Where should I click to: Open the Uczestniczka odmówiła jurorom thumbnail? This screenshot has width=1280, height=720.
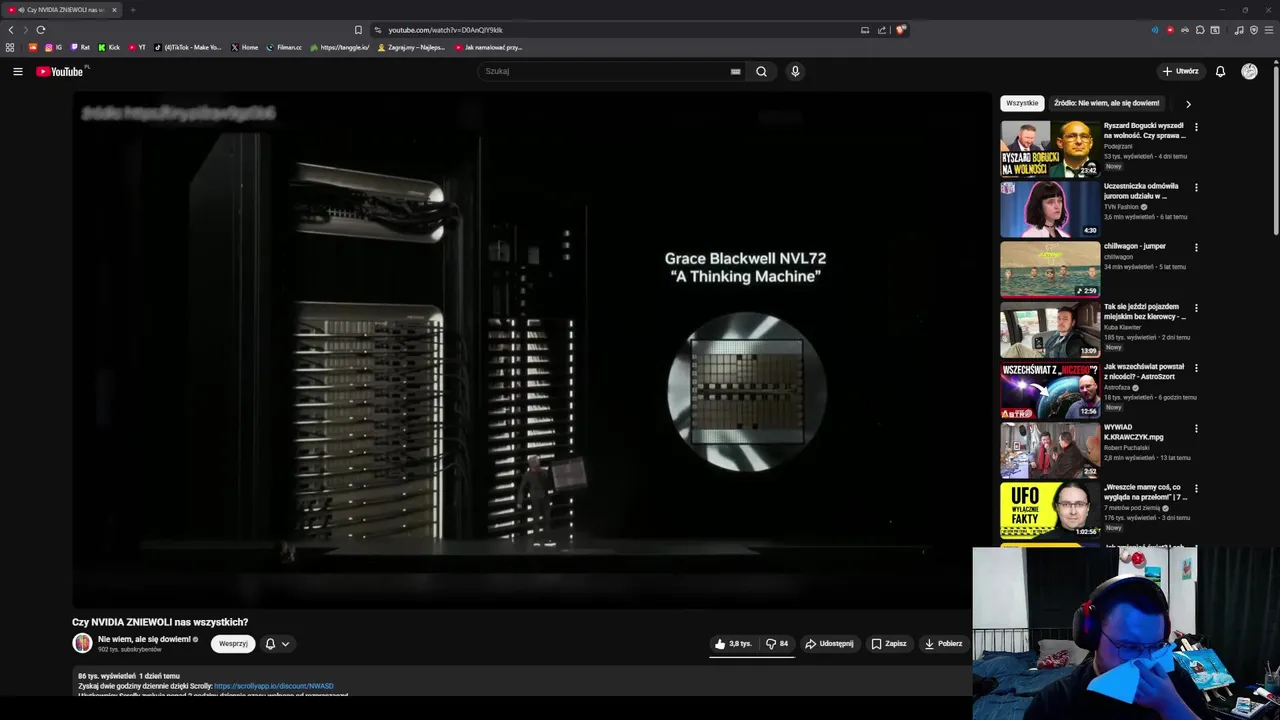coord(1050,209)
